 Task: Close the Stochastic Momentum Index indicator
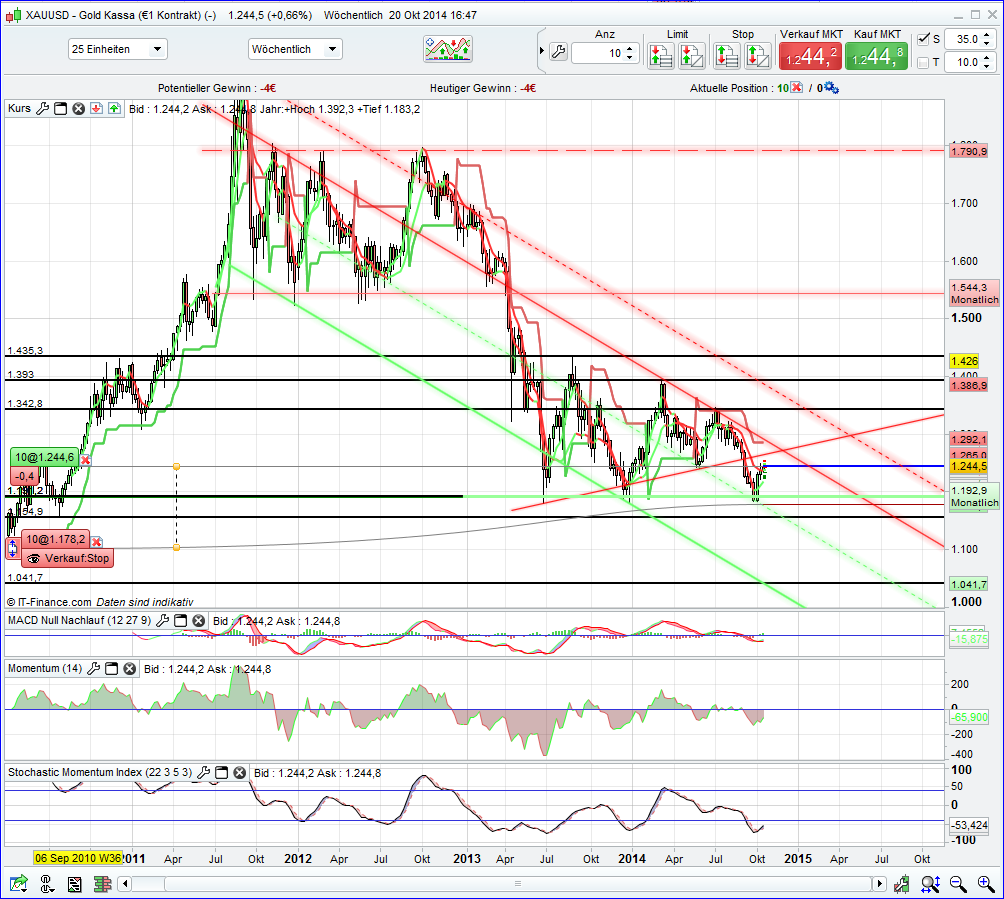239,772
